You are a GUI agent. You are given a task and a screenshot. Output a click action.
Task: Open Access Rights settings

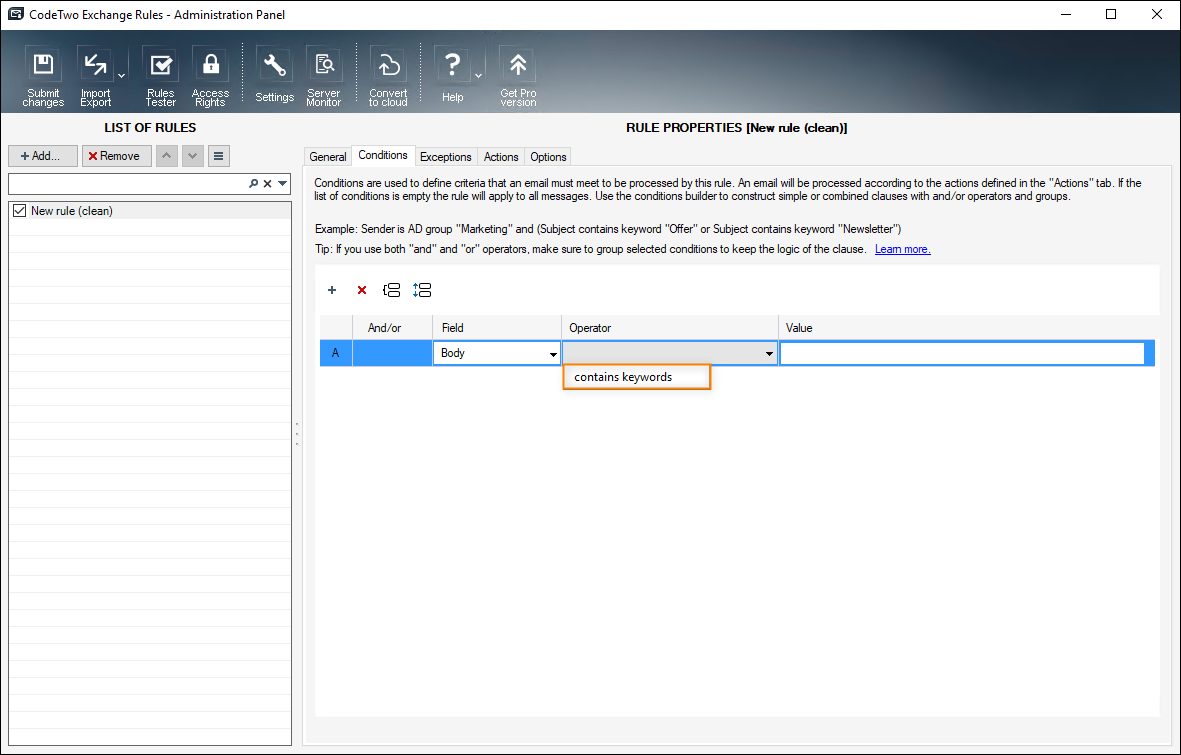tap(210, 76)
